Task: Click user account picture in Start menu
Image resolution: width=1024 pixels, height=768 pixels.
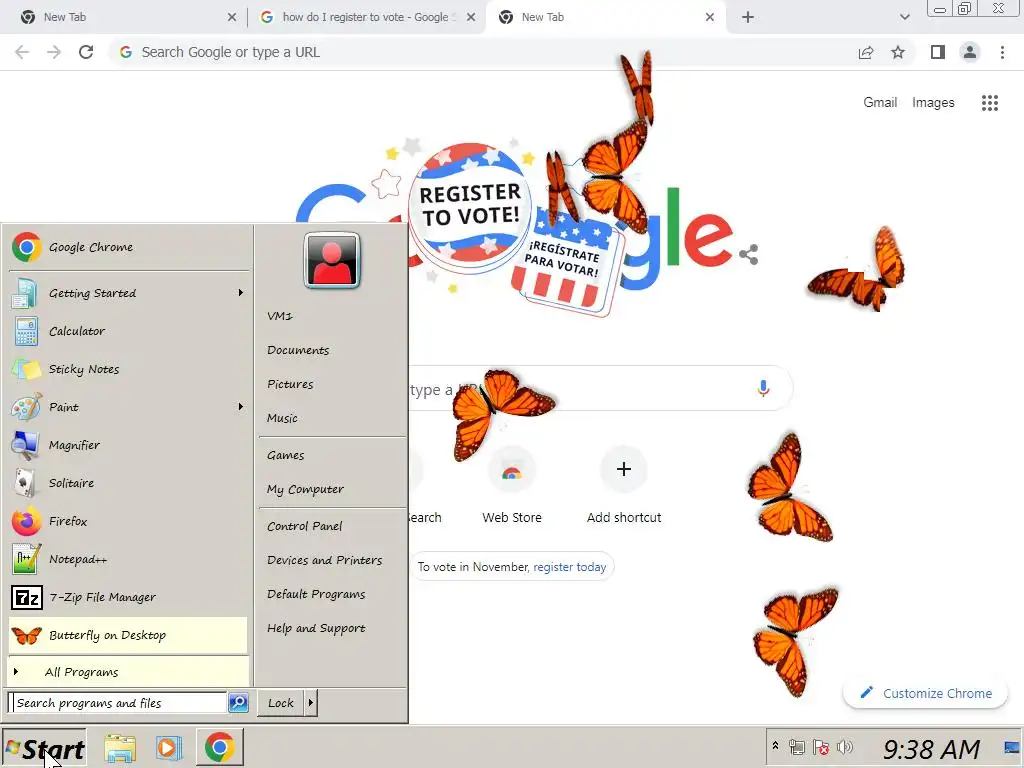Action: pyautogui.click(x=332, y=261)
